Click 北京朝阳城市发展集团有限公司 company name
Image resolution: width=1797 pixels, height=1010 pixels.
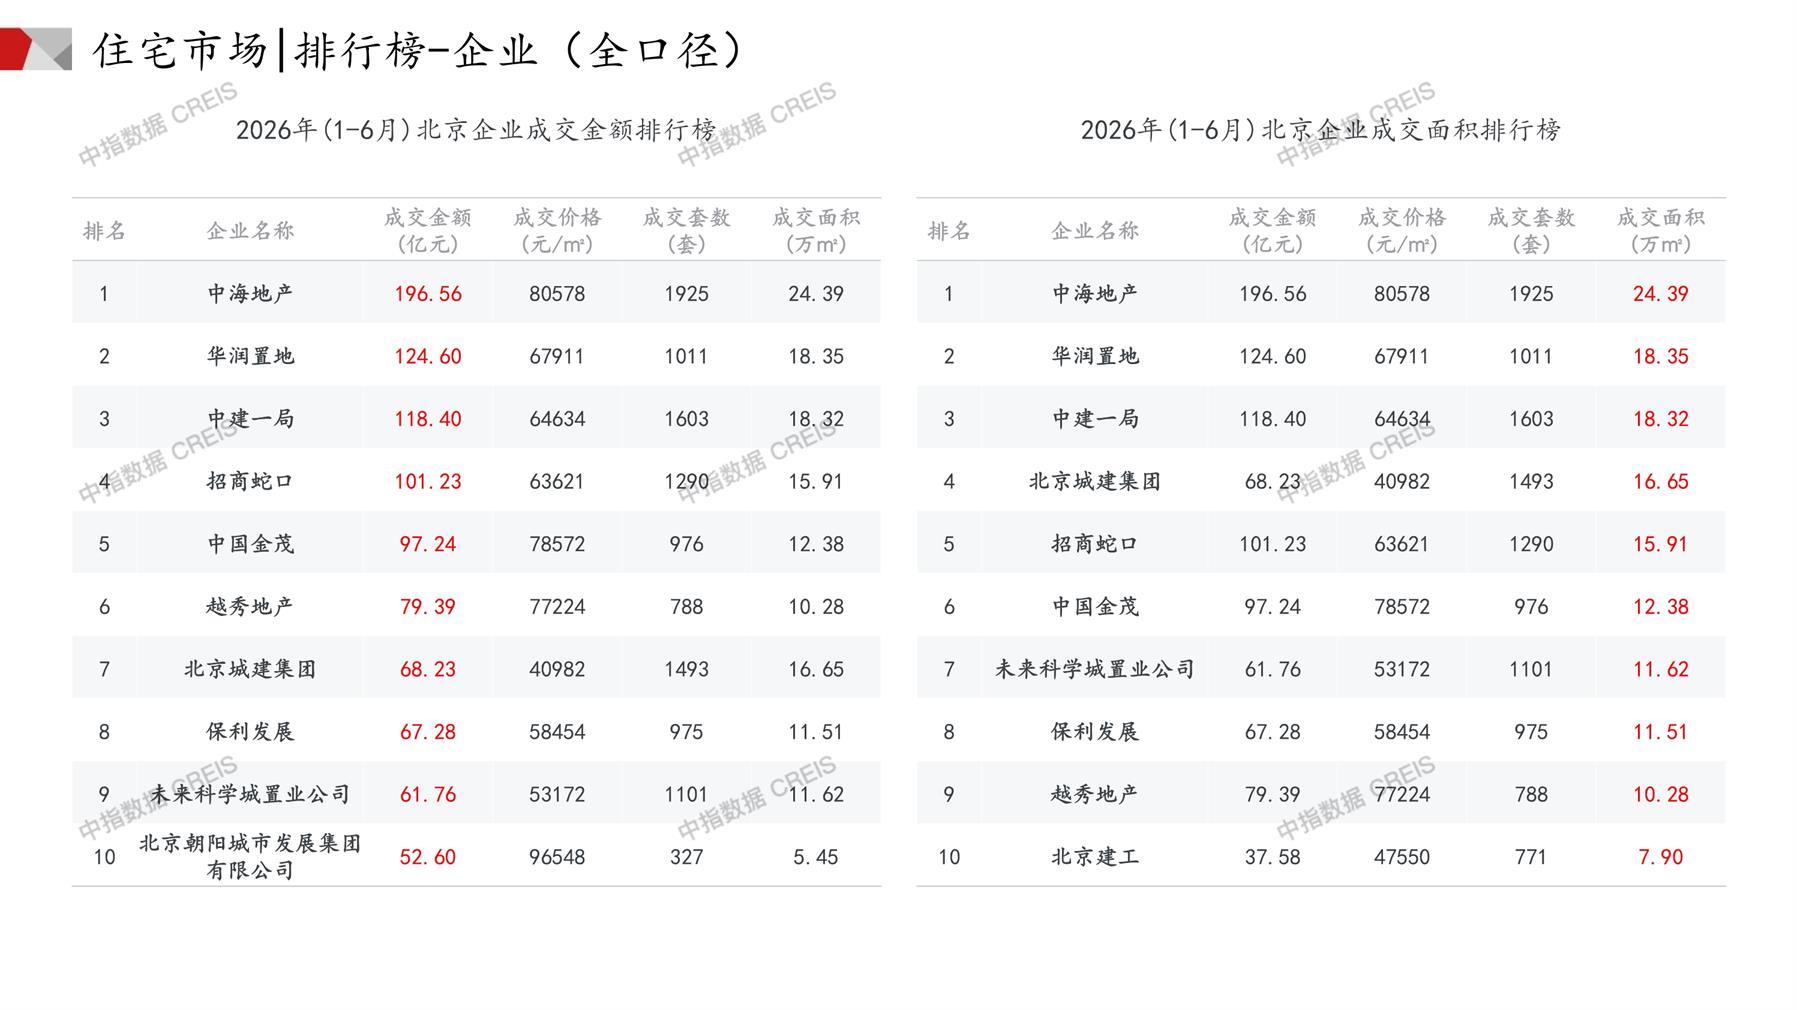(250, 856)
